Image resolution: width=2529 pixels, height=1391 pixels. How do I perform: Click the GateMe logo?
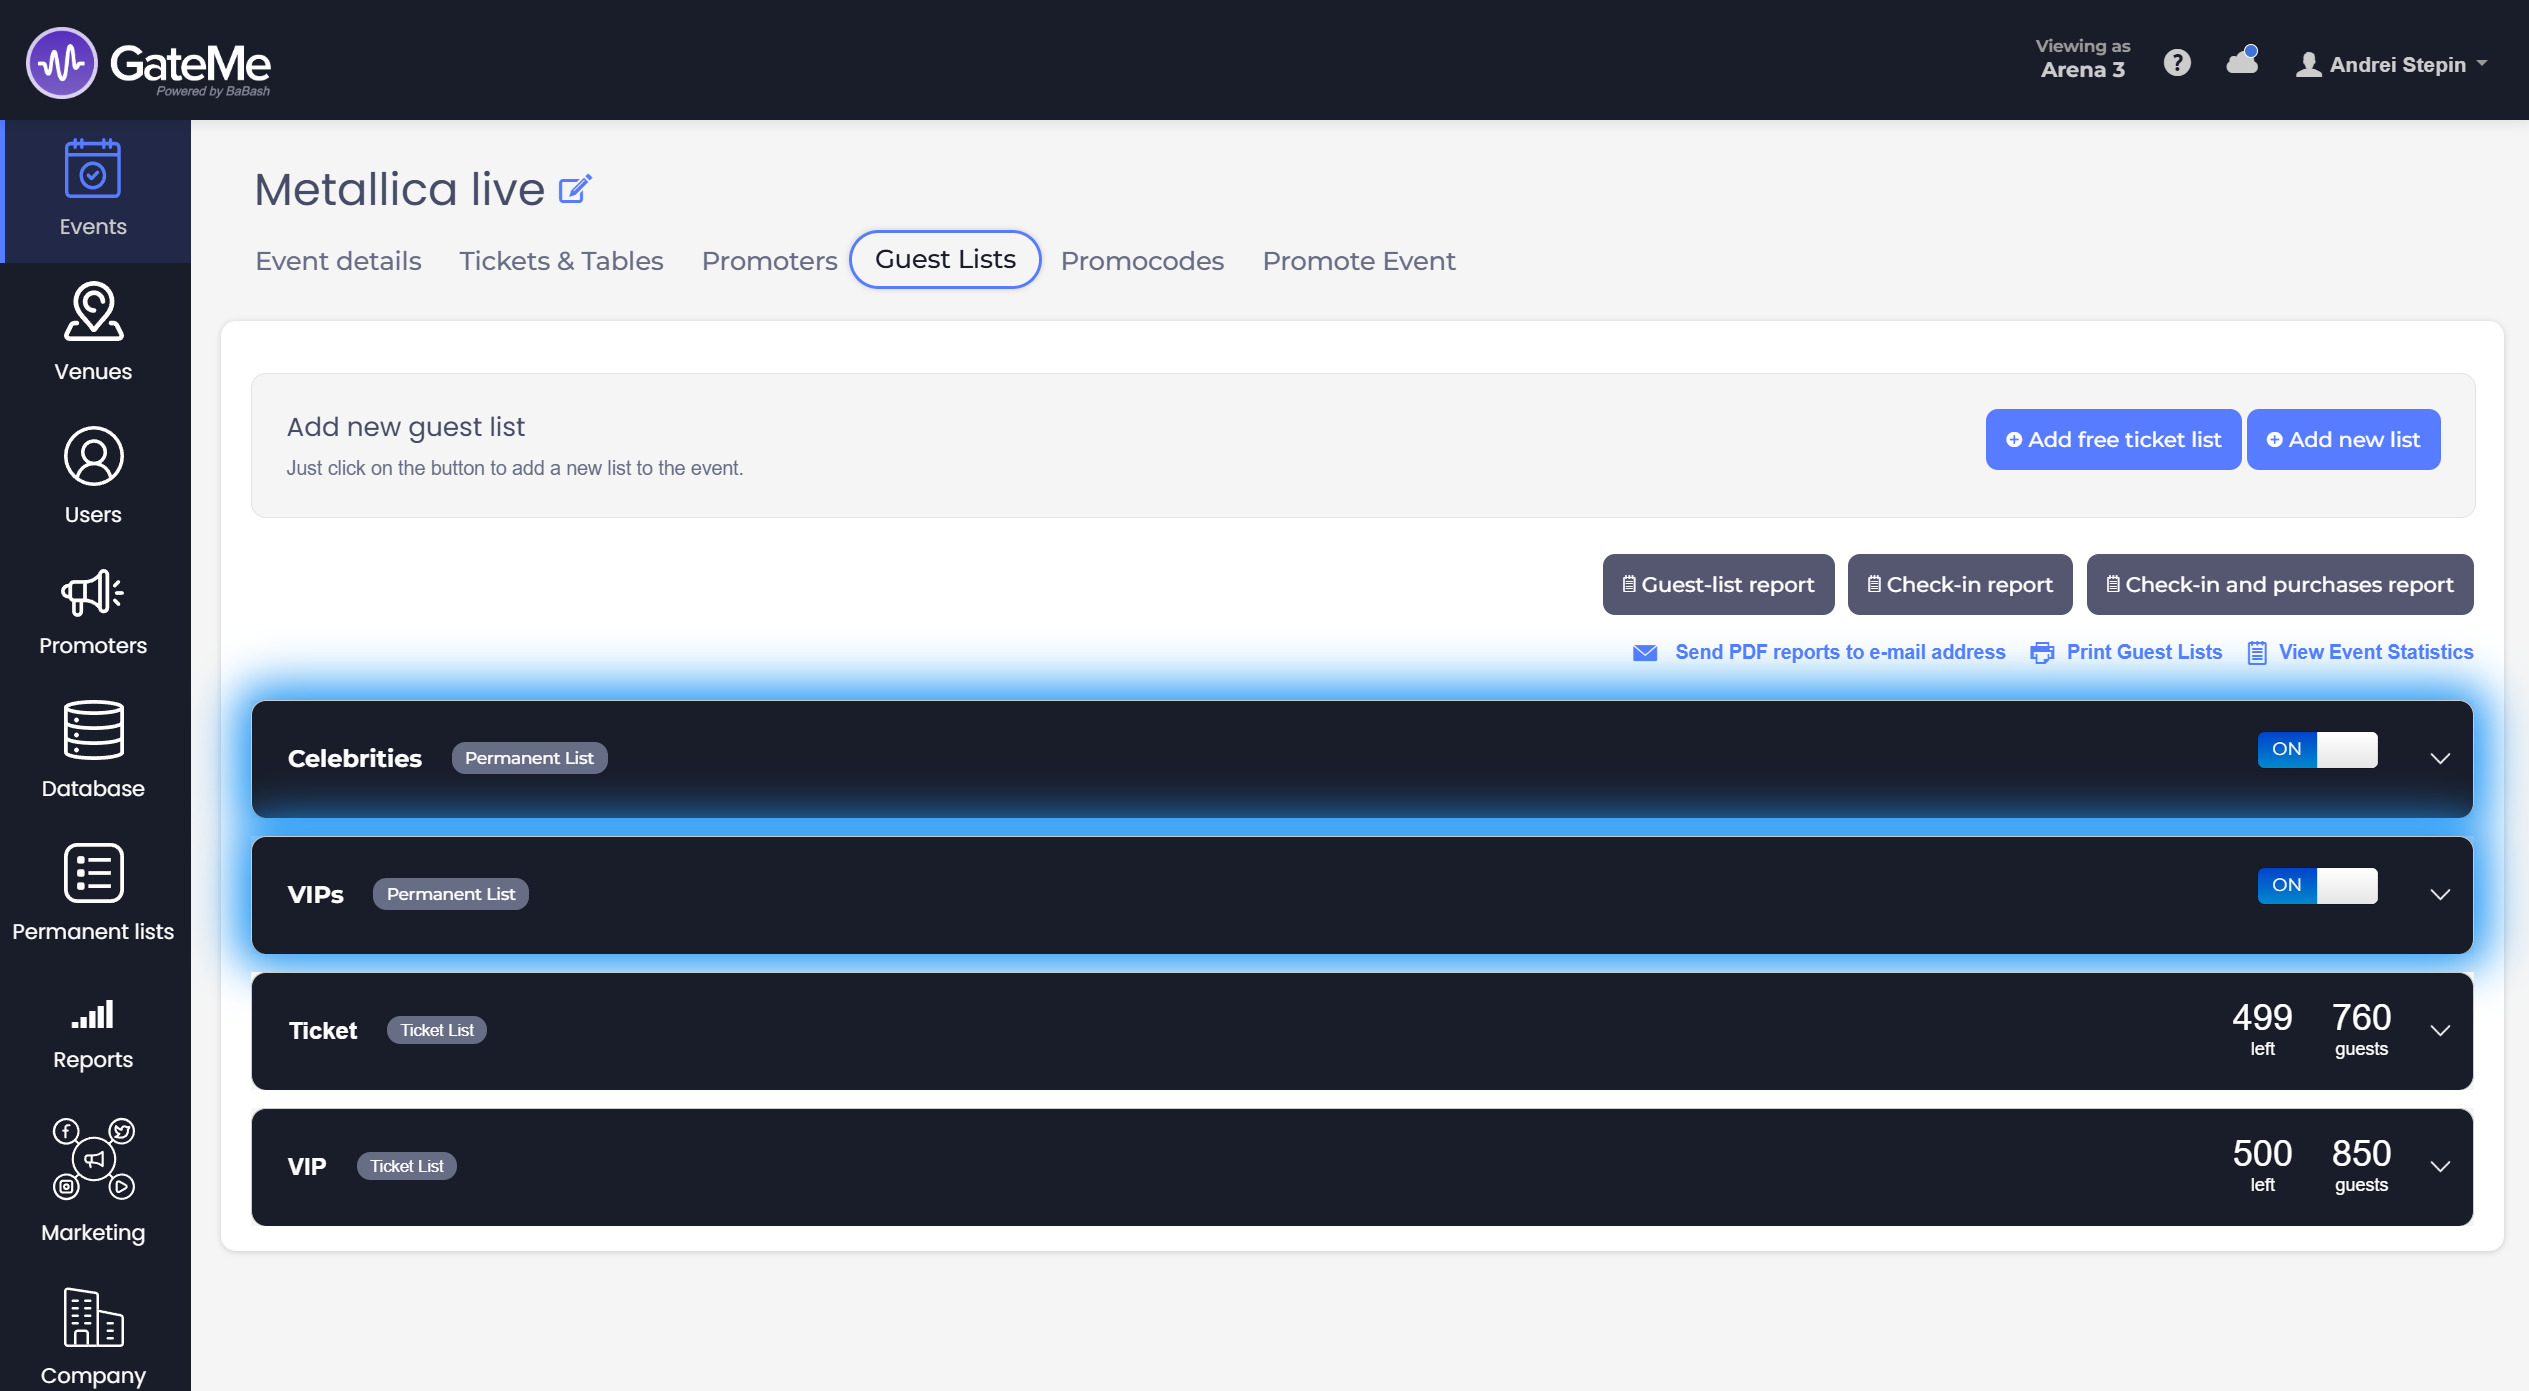click(148, 63)
